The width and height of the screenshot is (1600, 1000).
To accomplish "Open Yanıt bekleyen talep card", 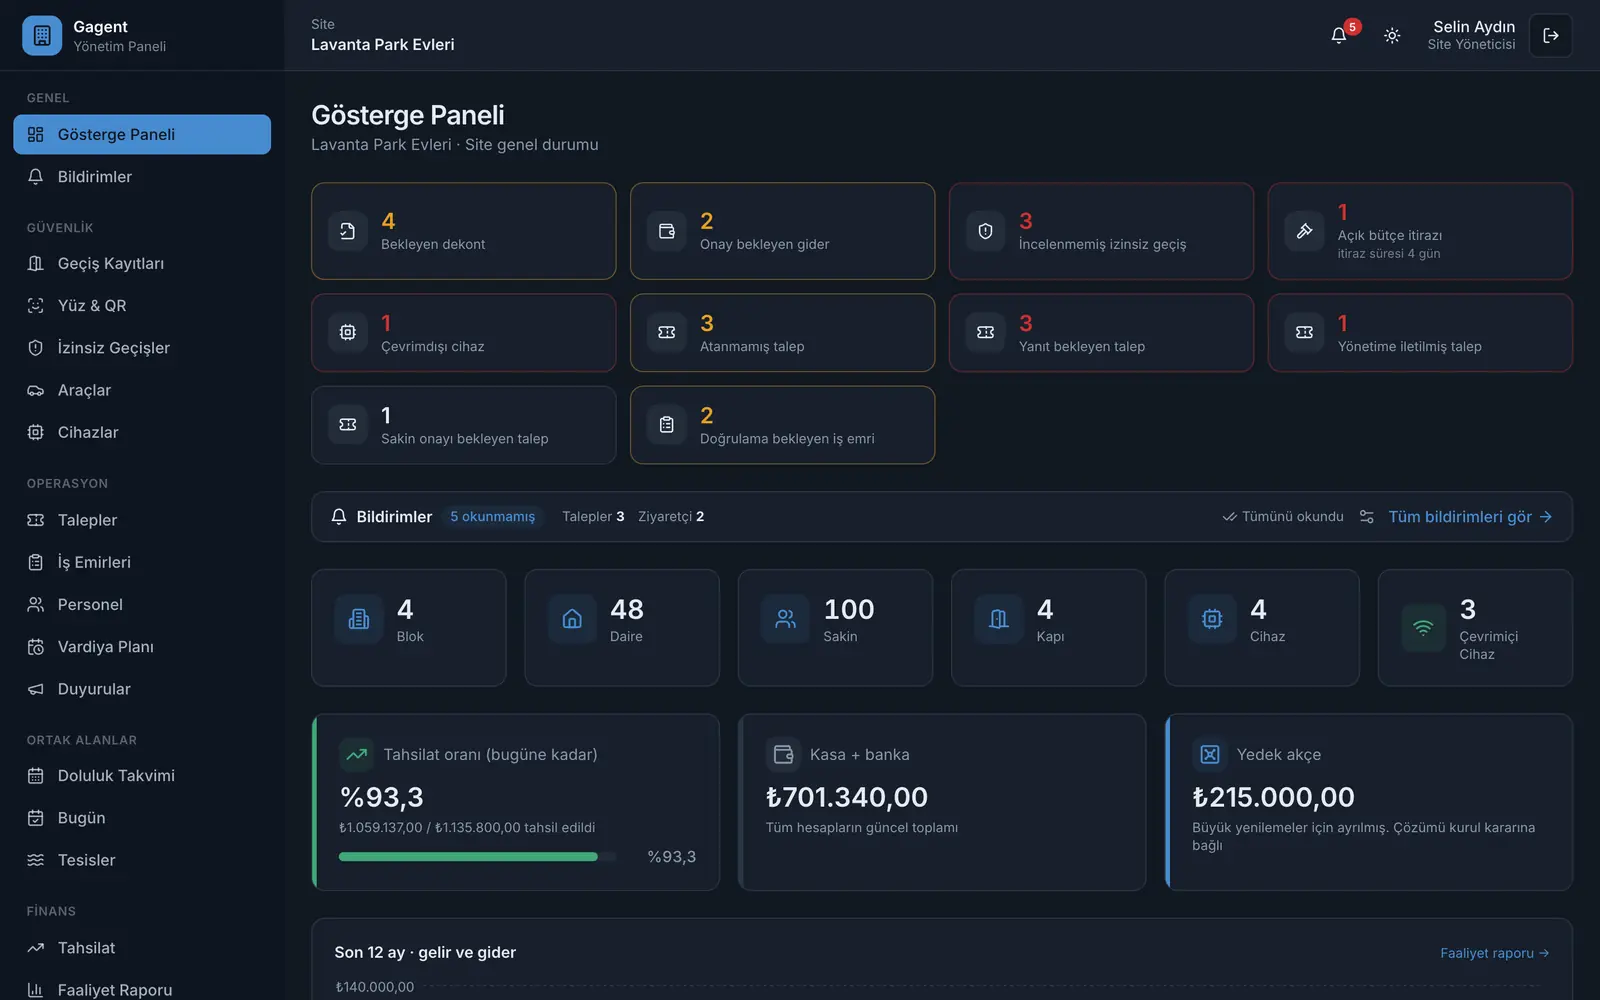I will [x=1101, y=332].
